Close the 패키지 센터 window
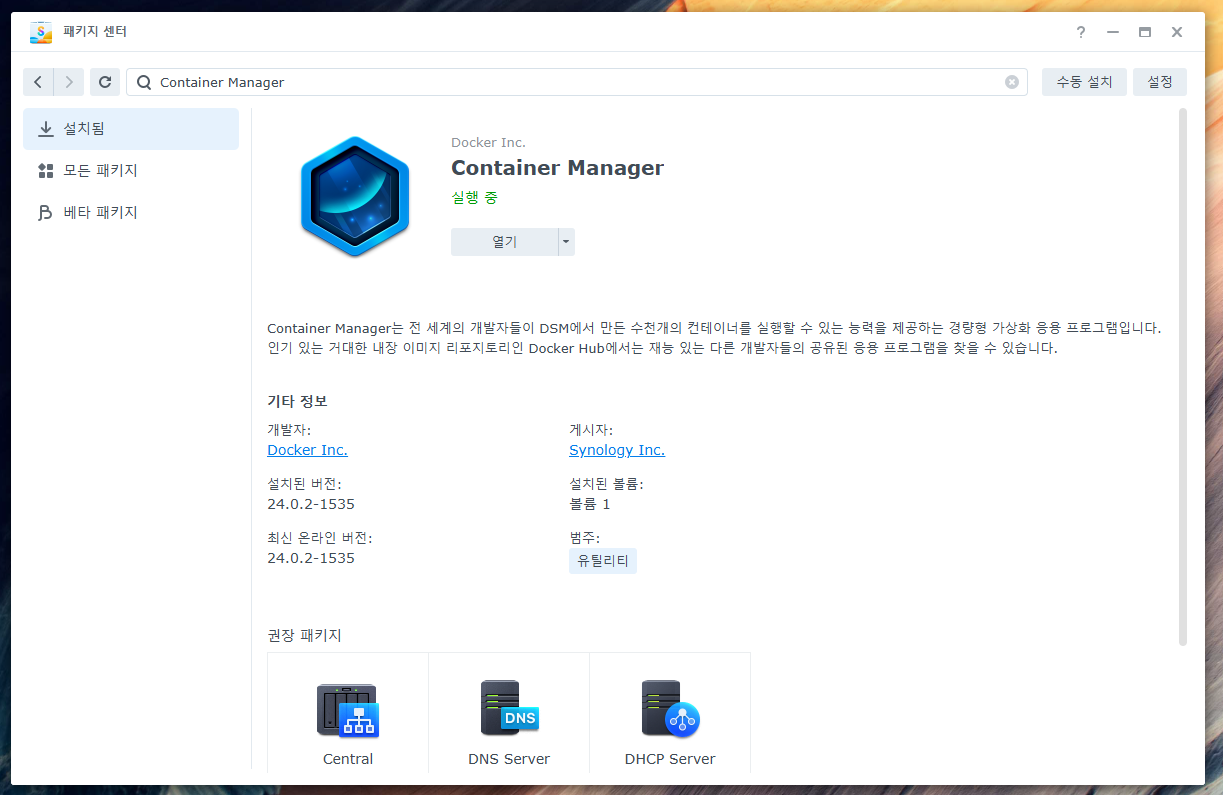 (1177, 32)
